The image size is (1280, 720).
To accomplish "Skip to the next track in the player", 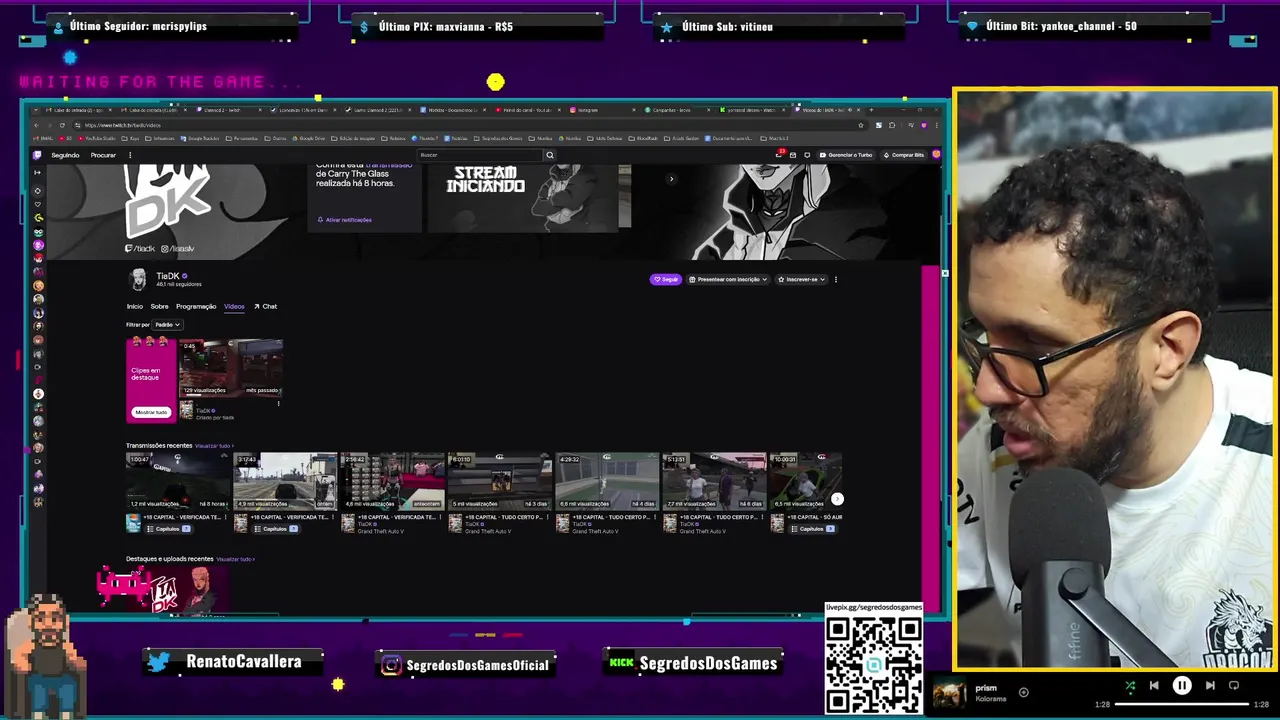I will pos(1210,686).
